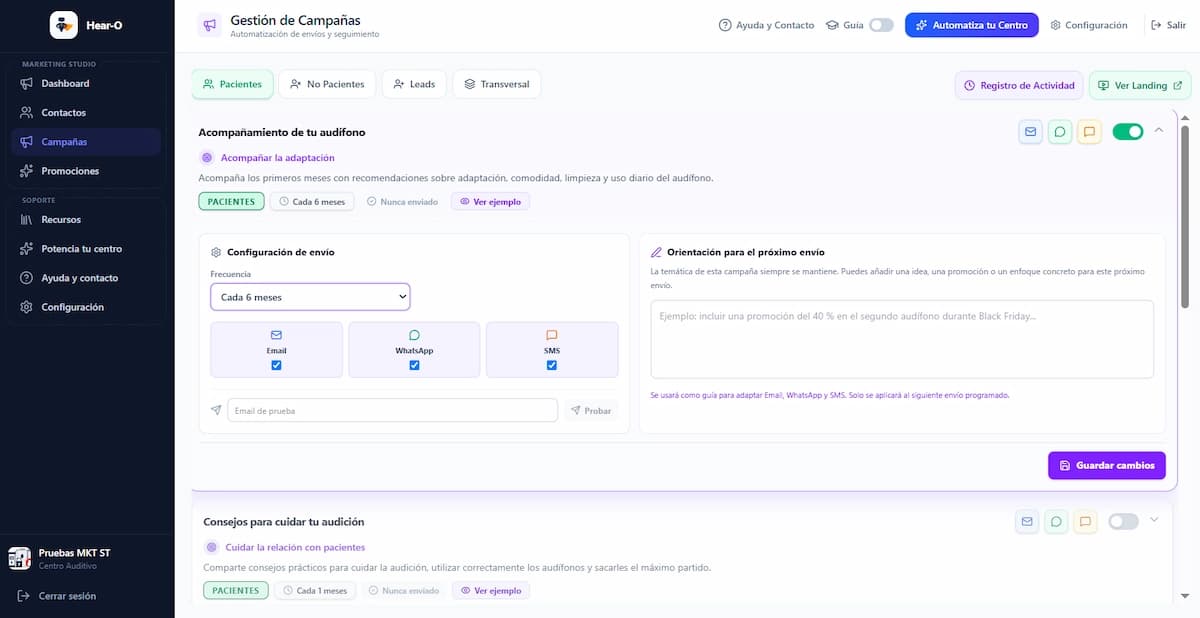Click email icon on Consejos para cuidar campaign
The width and height of the screenshot is (1200, 618).
click(1026, 521)
